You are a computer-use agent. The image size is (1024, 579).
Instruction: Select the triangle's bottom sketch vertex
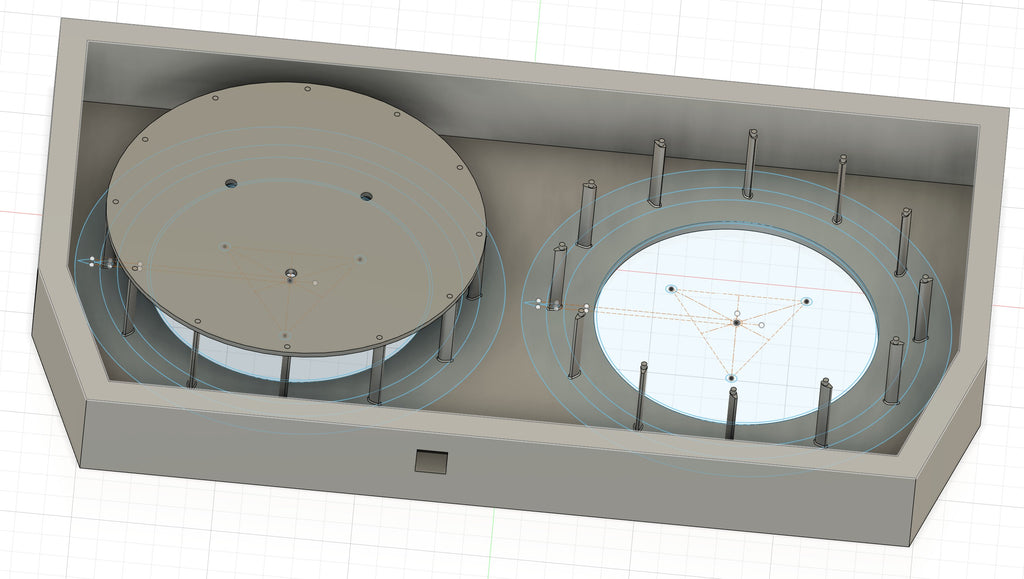[731, 378]
